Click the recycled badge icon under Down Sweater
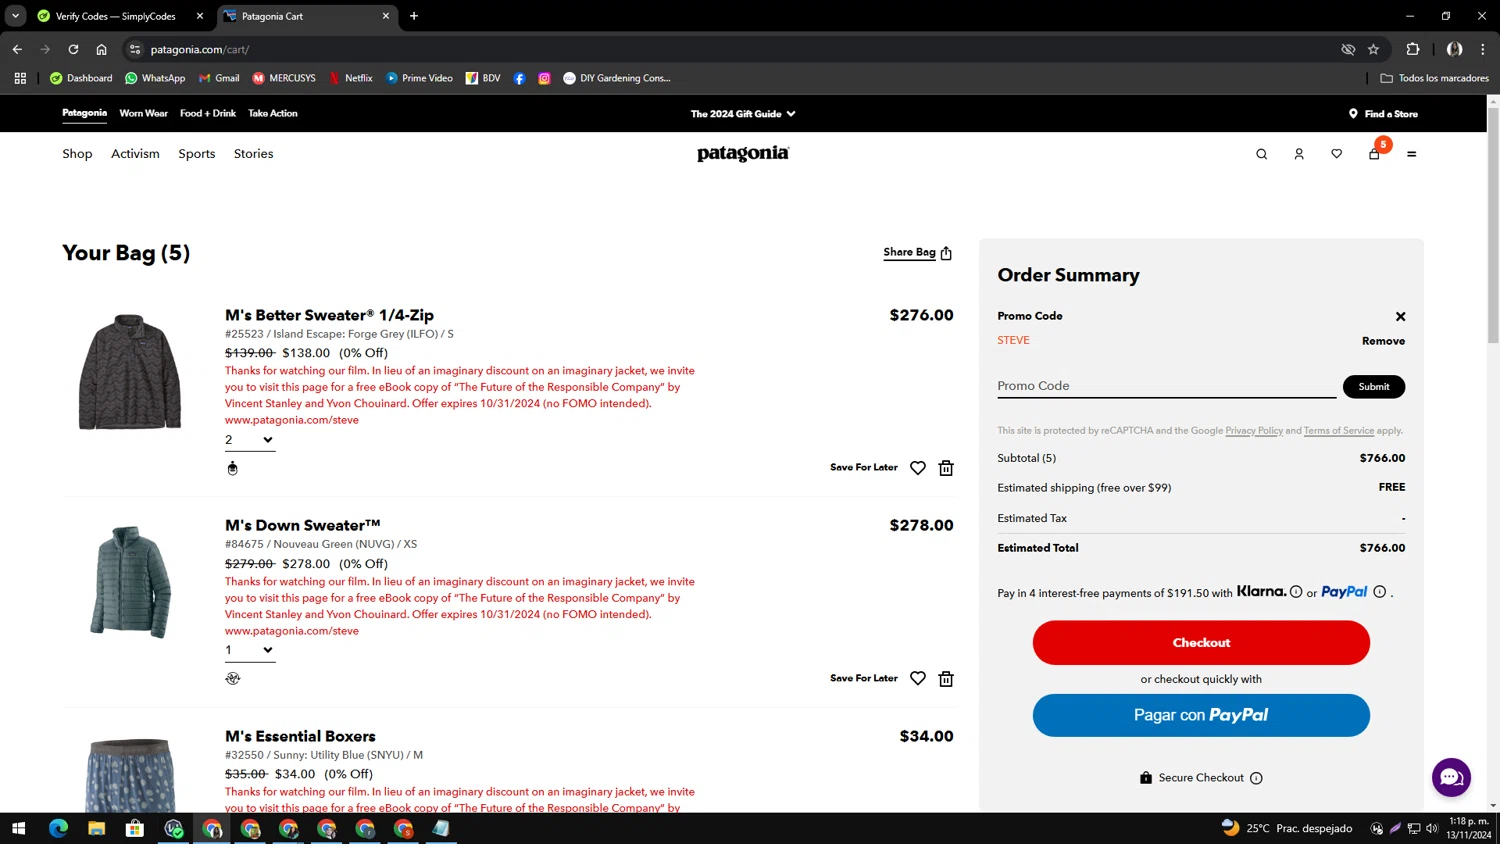 [x=233, y=679]
